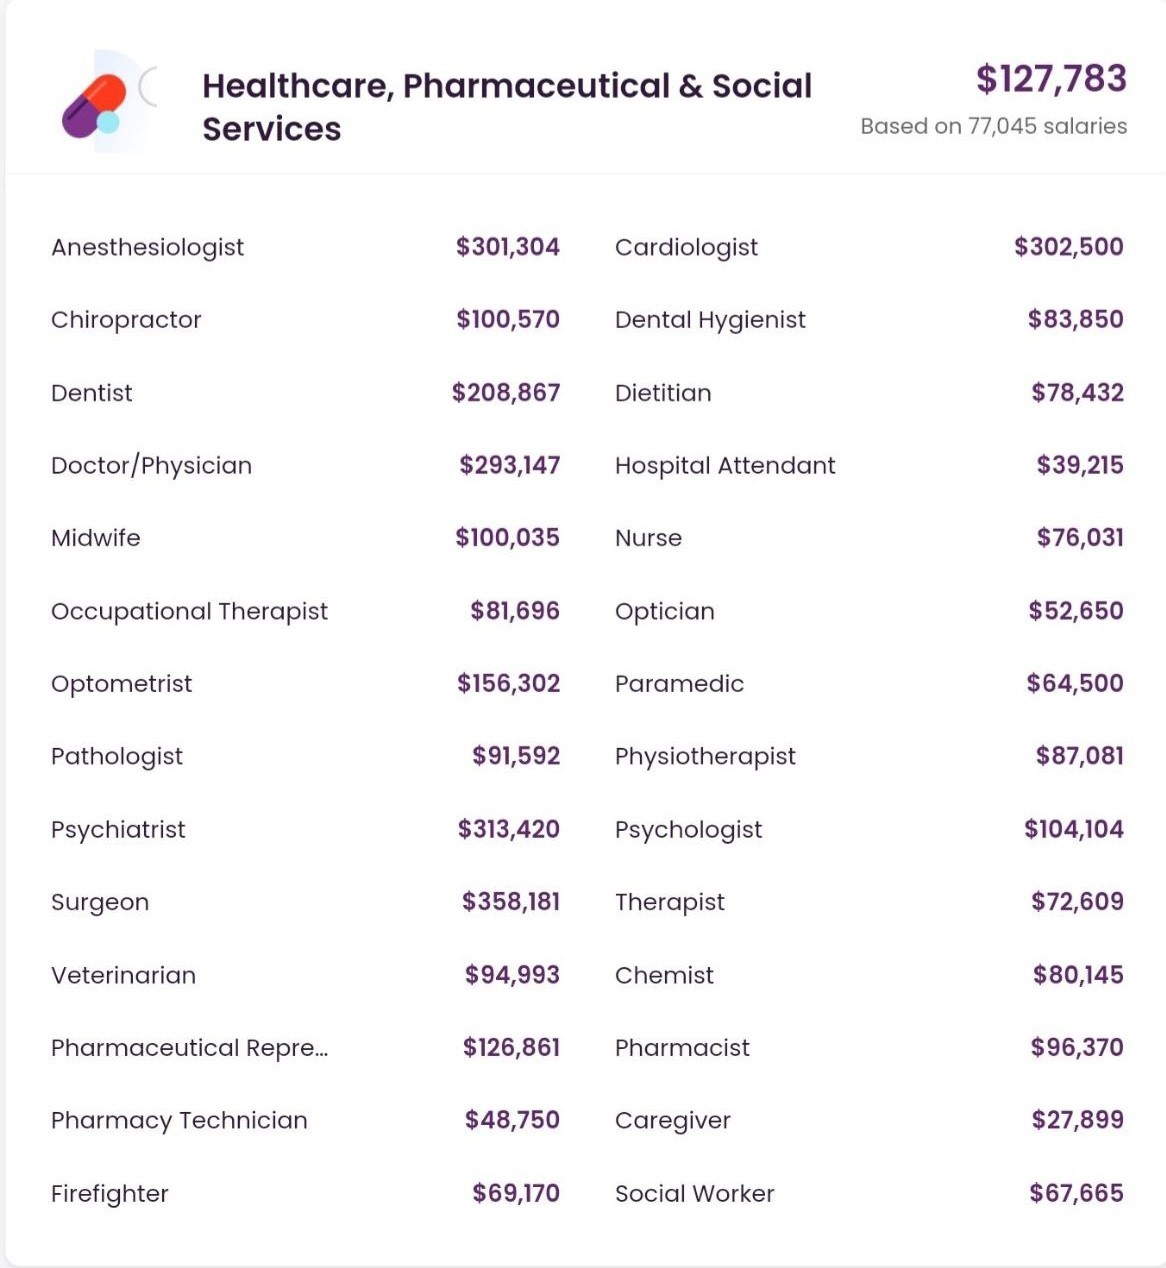Open the Healthcare, Pharmaceutical & Social Services heading
The width and height of the screenshot is (1166, 1268).
point(506,107)
